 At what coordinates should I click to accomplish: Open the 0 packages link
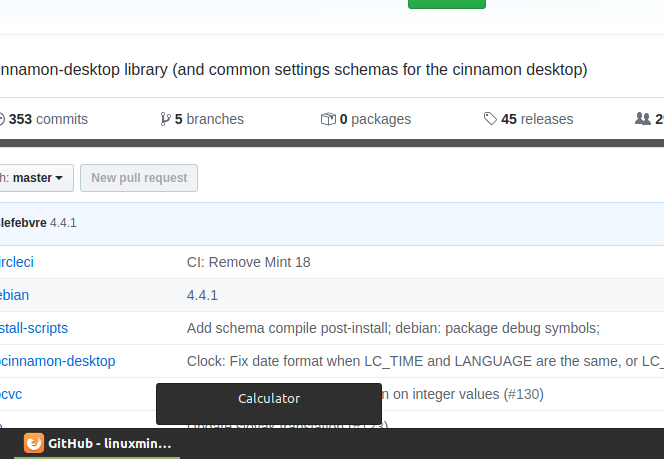(x=366, y=119)
